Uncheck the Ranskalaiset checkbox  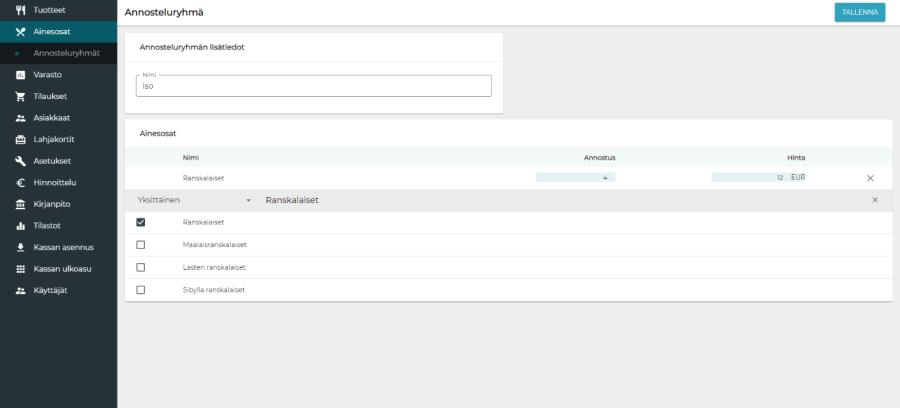click(141, 222)
